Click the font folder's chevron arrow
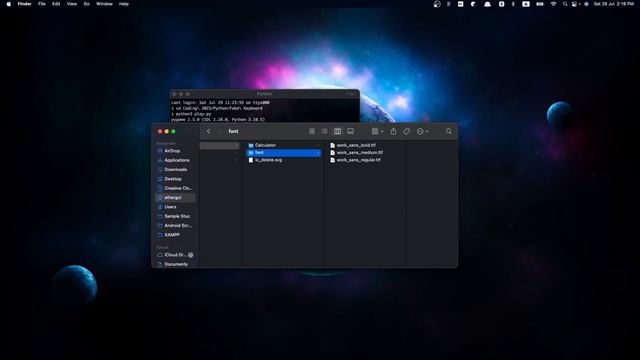The height and width of the screenshot is (360, 640). pyautogui.click(x=318, y=153)
